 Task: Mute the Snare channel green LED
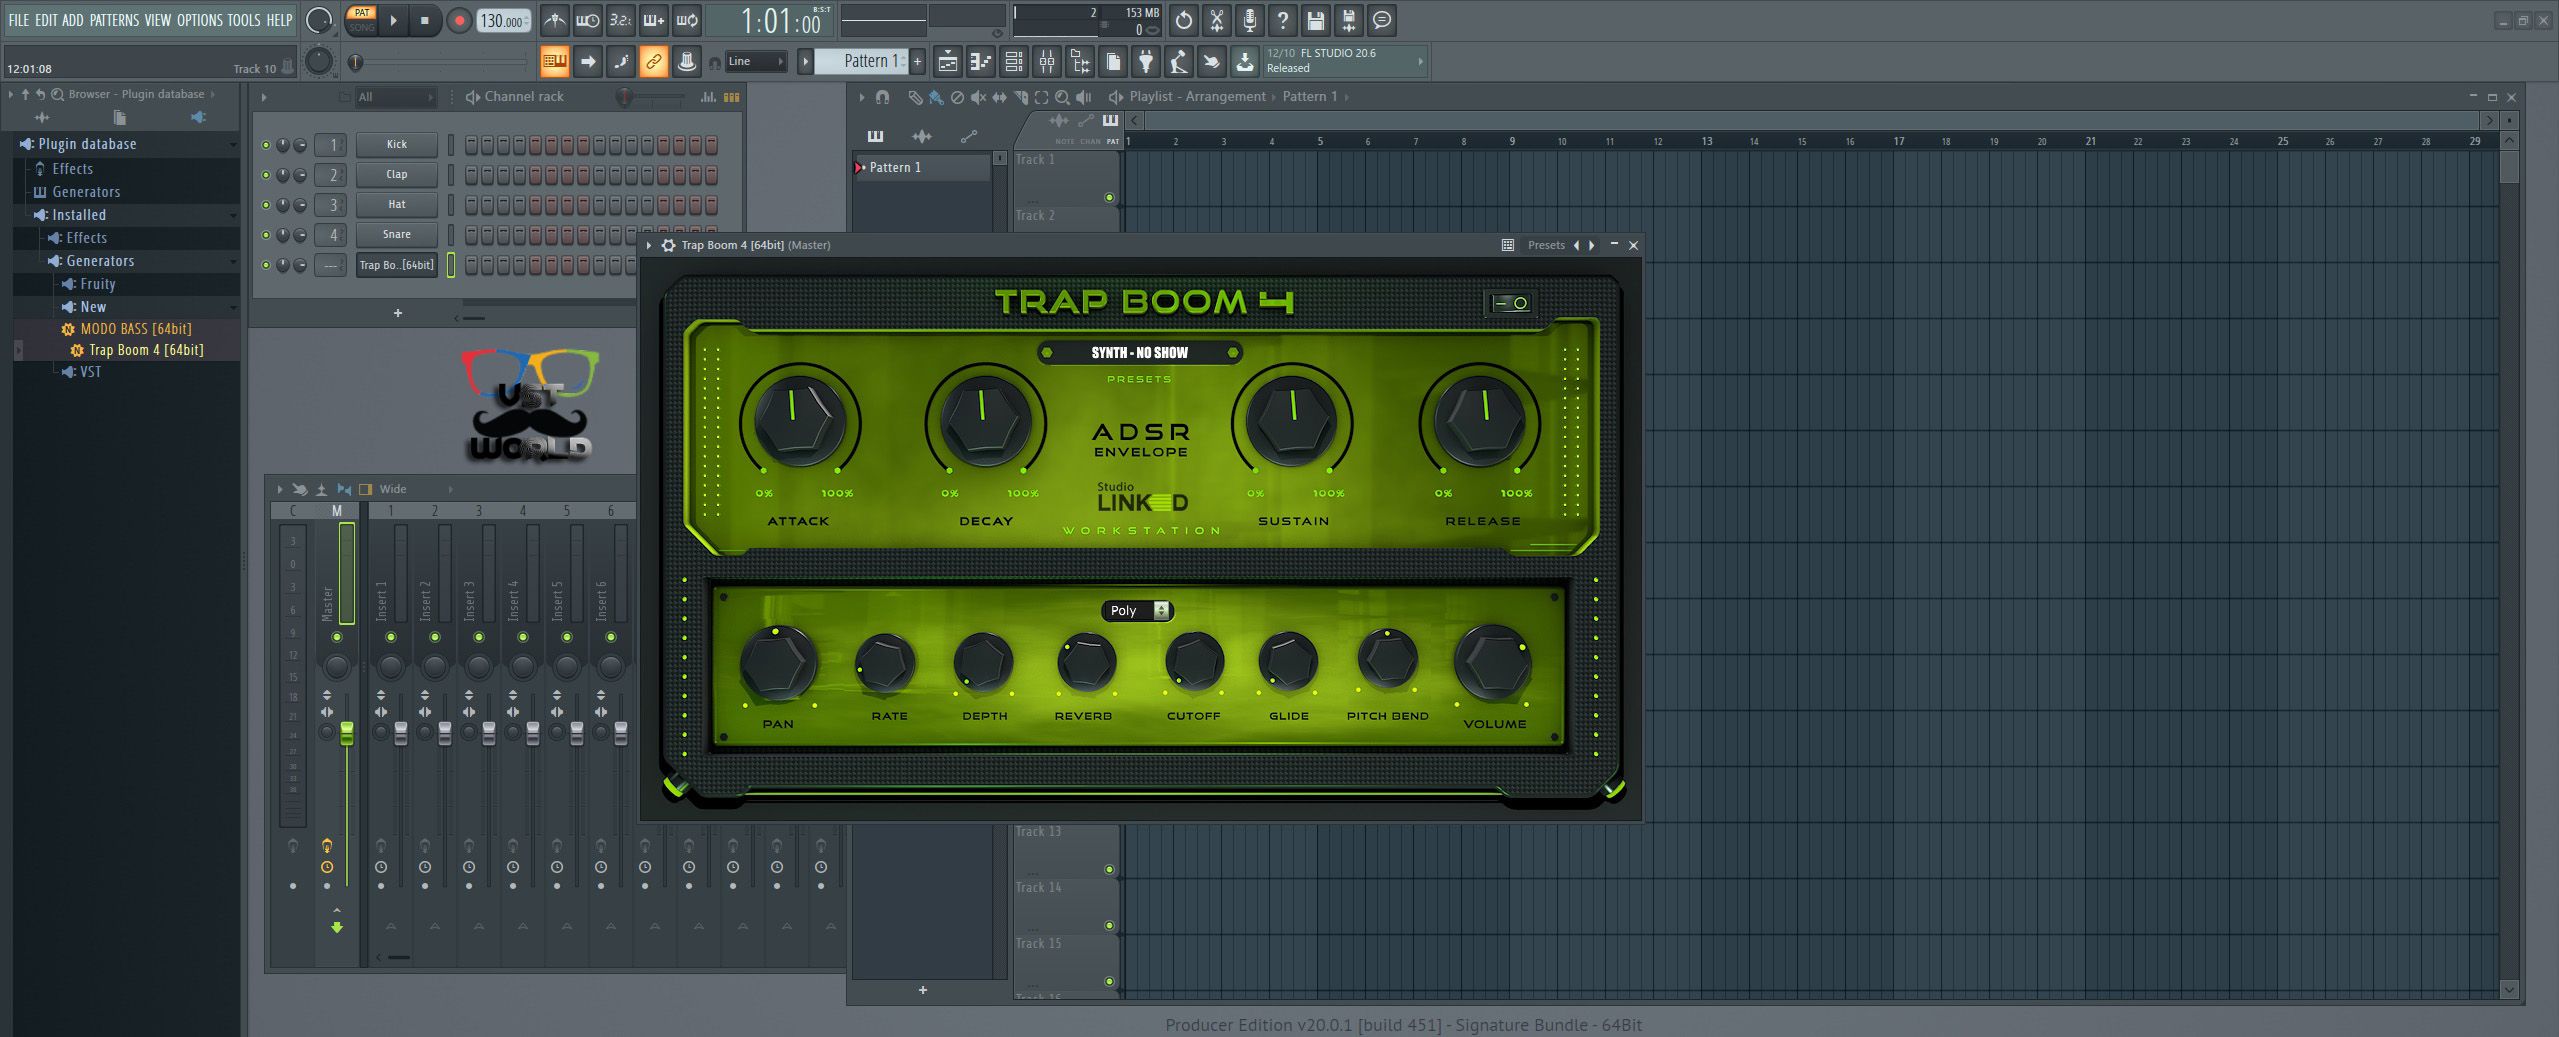pos(265,235)
